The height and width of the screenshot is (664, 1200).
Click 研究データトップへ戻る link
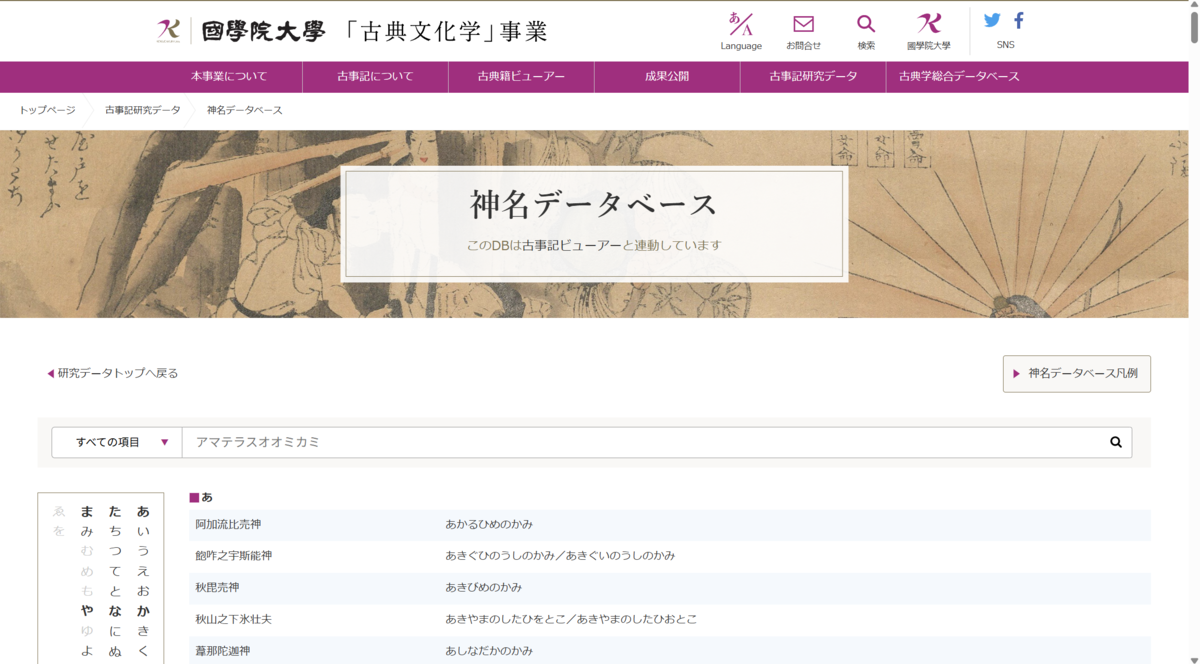pos(113,373)
